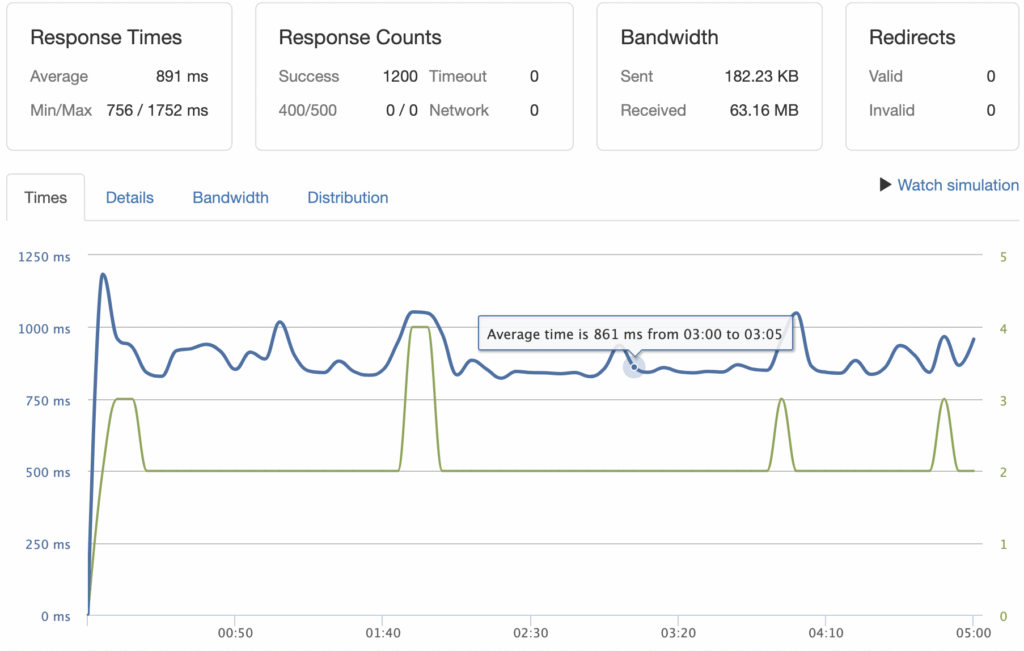The image size is (1024, 651).
Task: Click the 1250 ms label on left axis
Action: (x=44, y=257)
